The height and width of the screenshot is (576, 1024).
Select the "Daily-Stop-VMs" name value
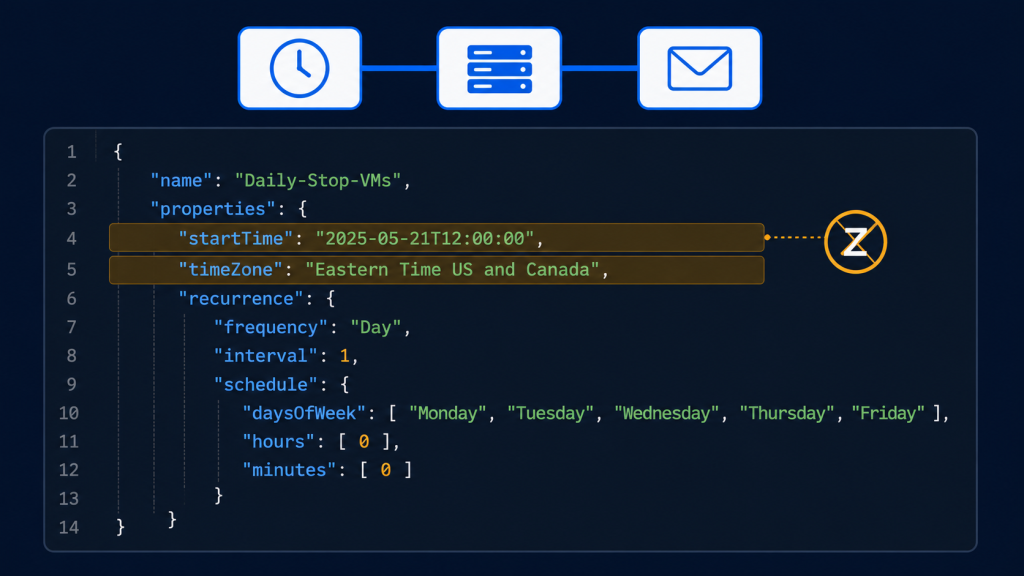[318, 180]
